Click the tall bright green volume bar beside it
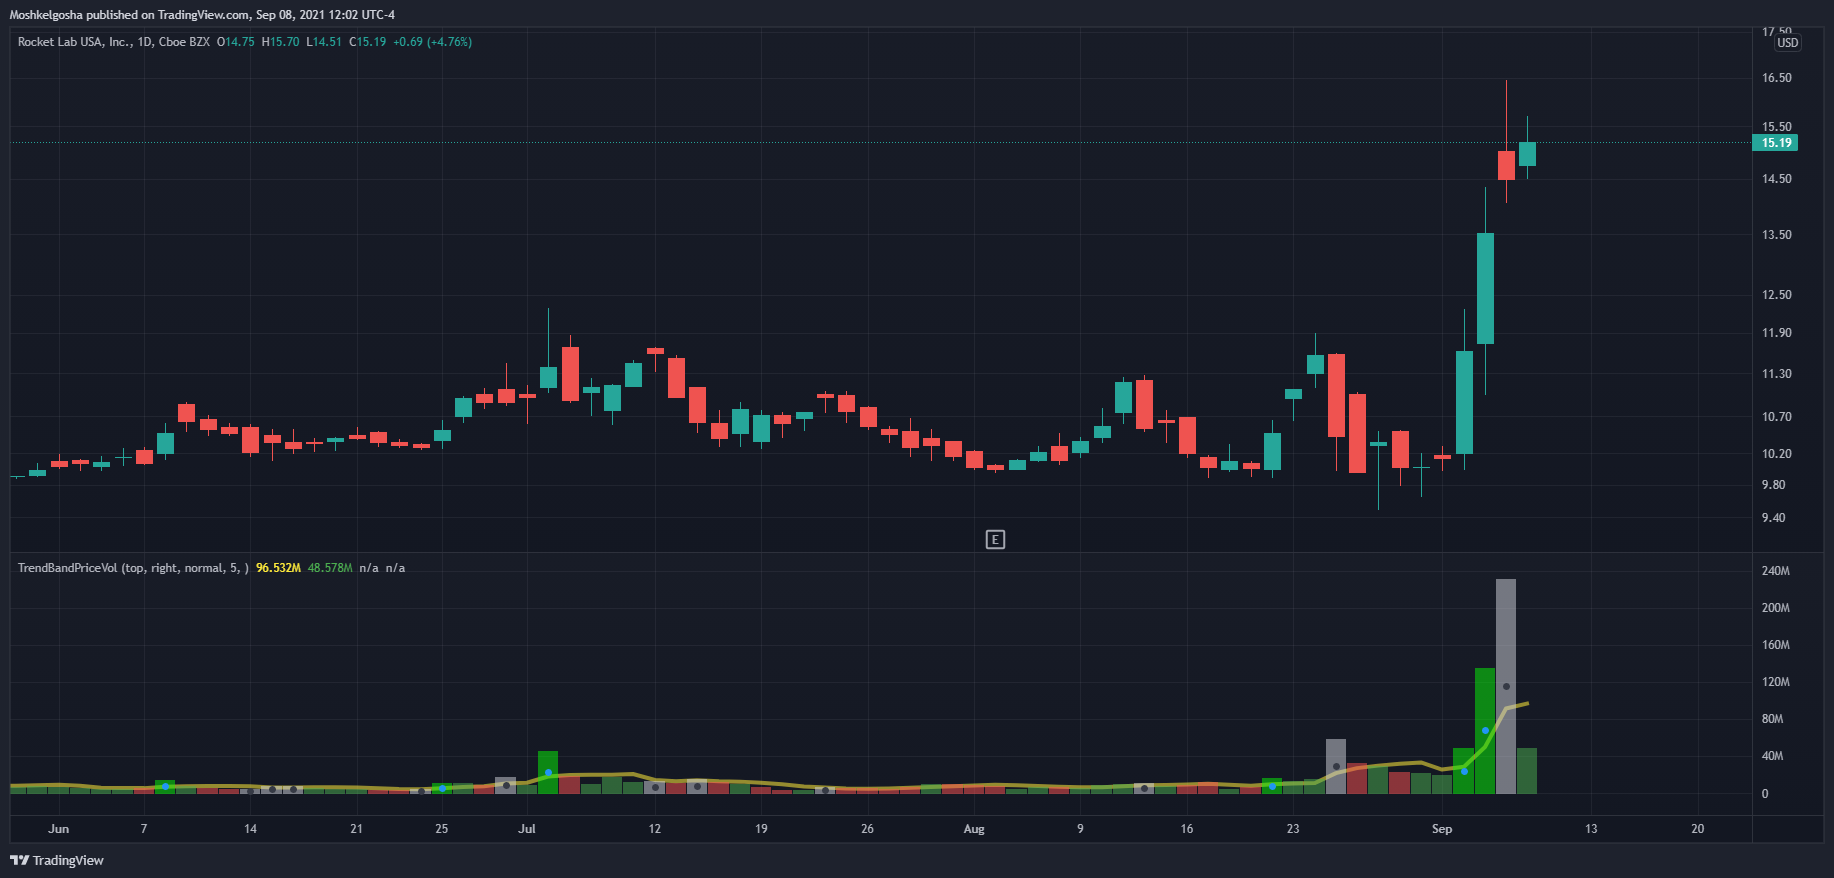The image size is (1834, 878). click(x=1485, y=731)
